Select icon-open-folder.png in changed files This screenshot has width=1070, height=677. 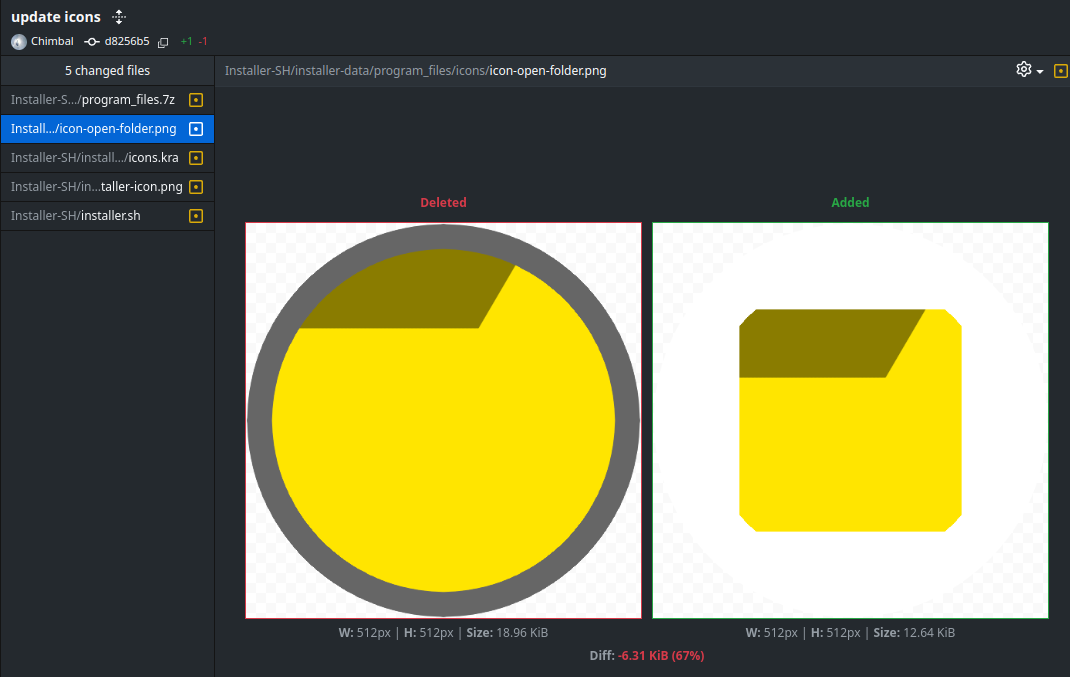(107, 129)
